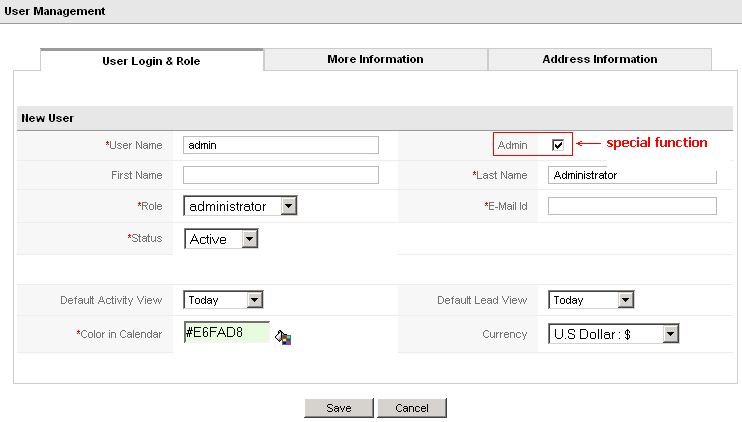Switch to the User Login & Role tab

pyautogui.click(x=151, y=61)
